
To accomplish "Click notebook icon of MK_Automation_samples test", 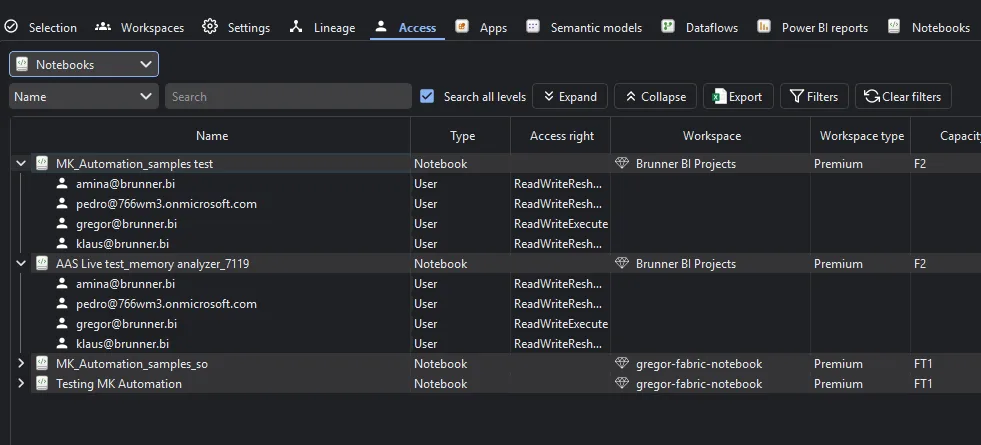I will click(42, 163).
